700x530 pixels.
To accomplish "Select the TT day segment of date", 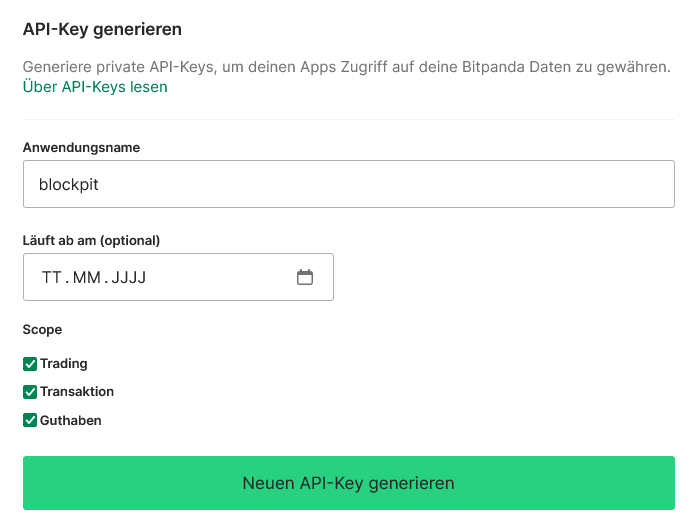I will pos(51,278).
